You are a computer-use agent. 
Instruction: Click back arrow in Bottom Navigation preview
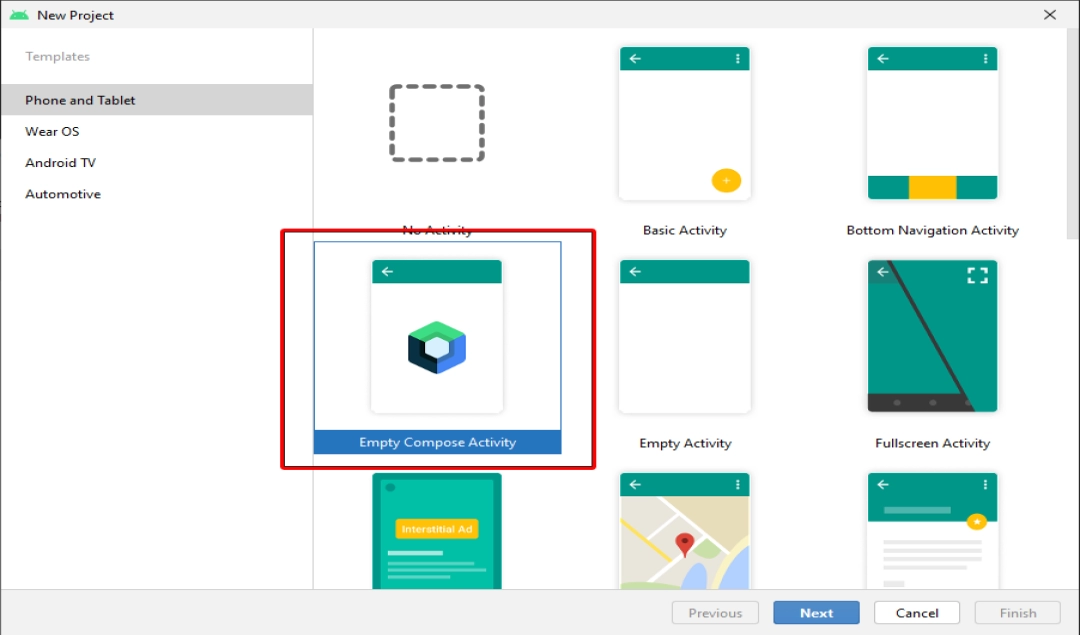click(x=883, y=59)
